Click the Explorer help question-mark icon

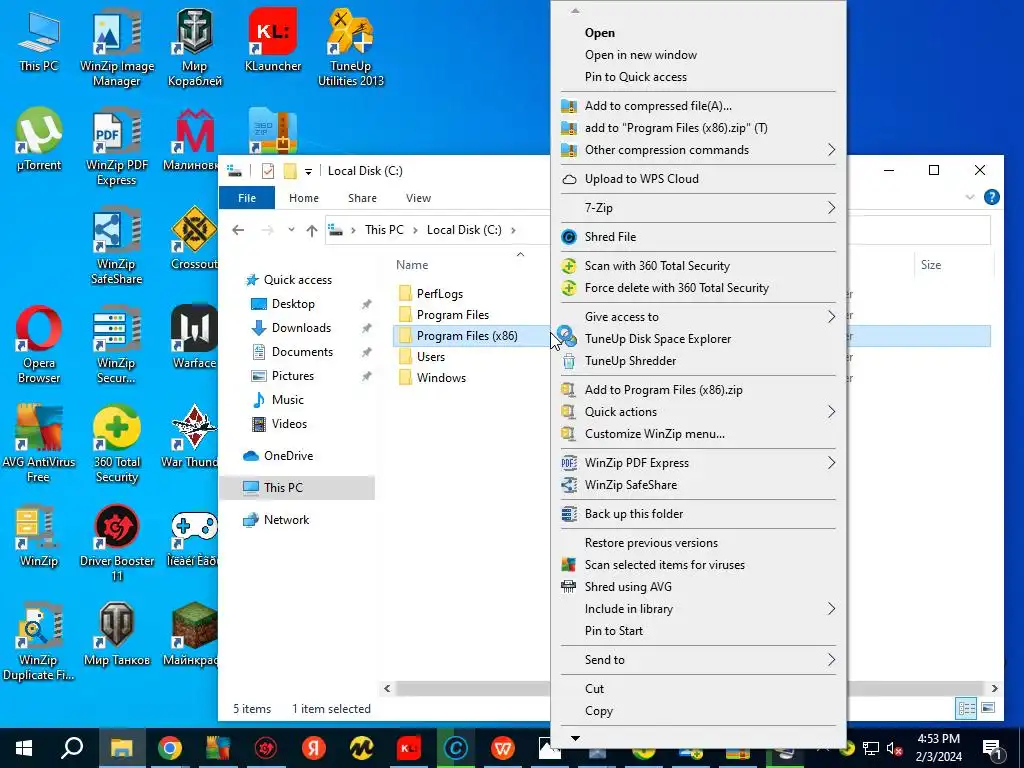coord(991,197)
